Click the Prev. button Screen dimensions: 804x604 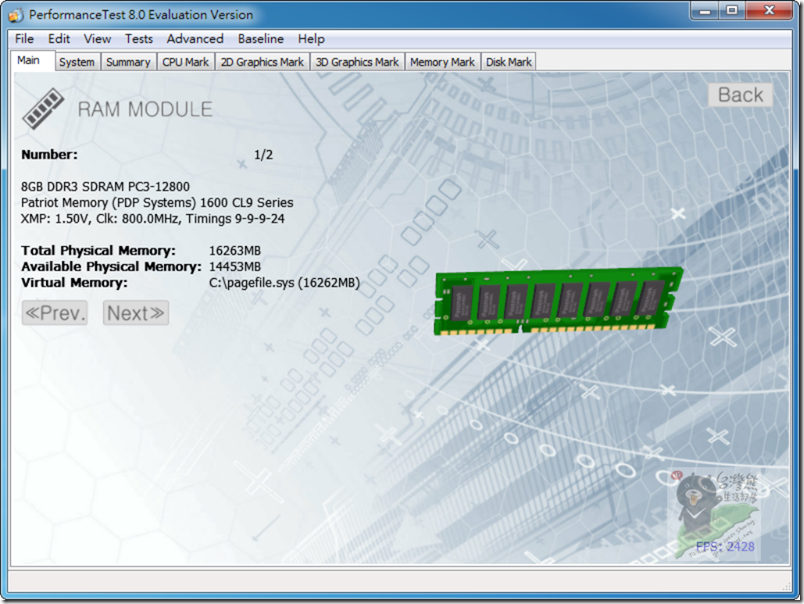point(55,313)
